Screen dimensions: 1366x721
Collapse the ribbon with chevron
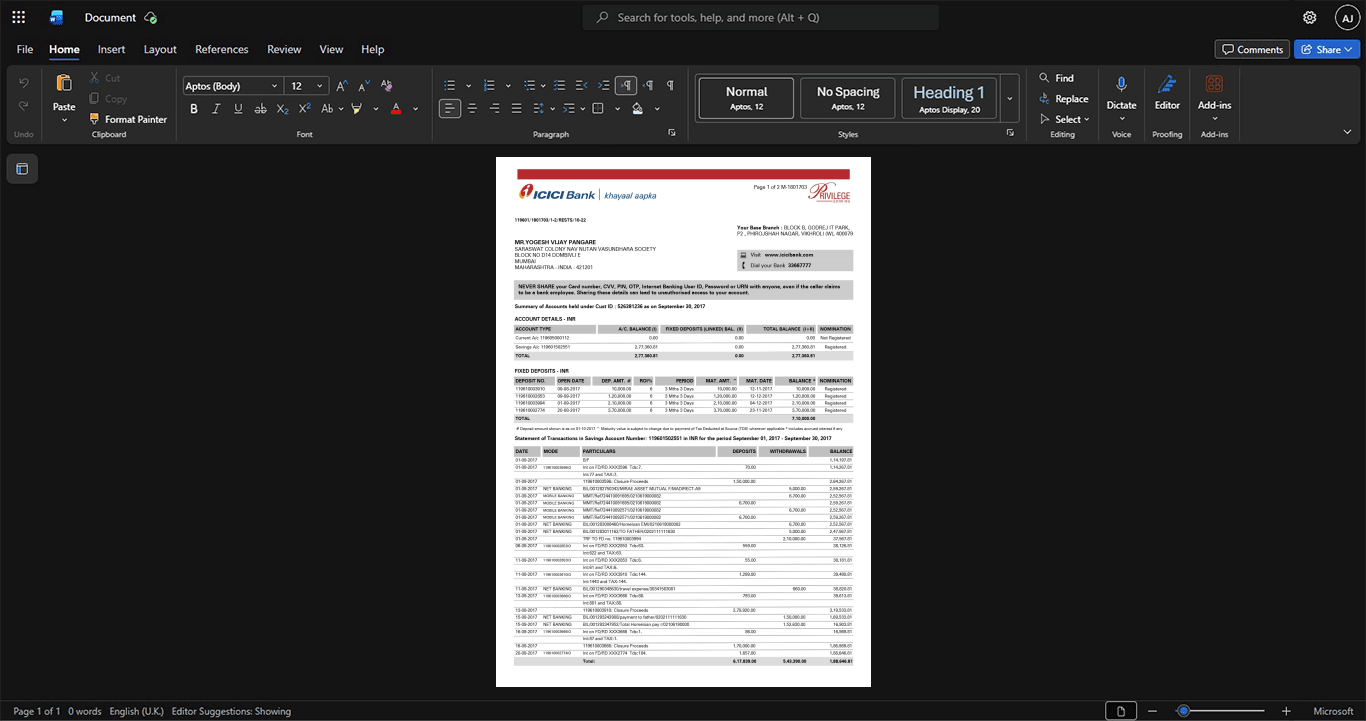click(1347, 132)
